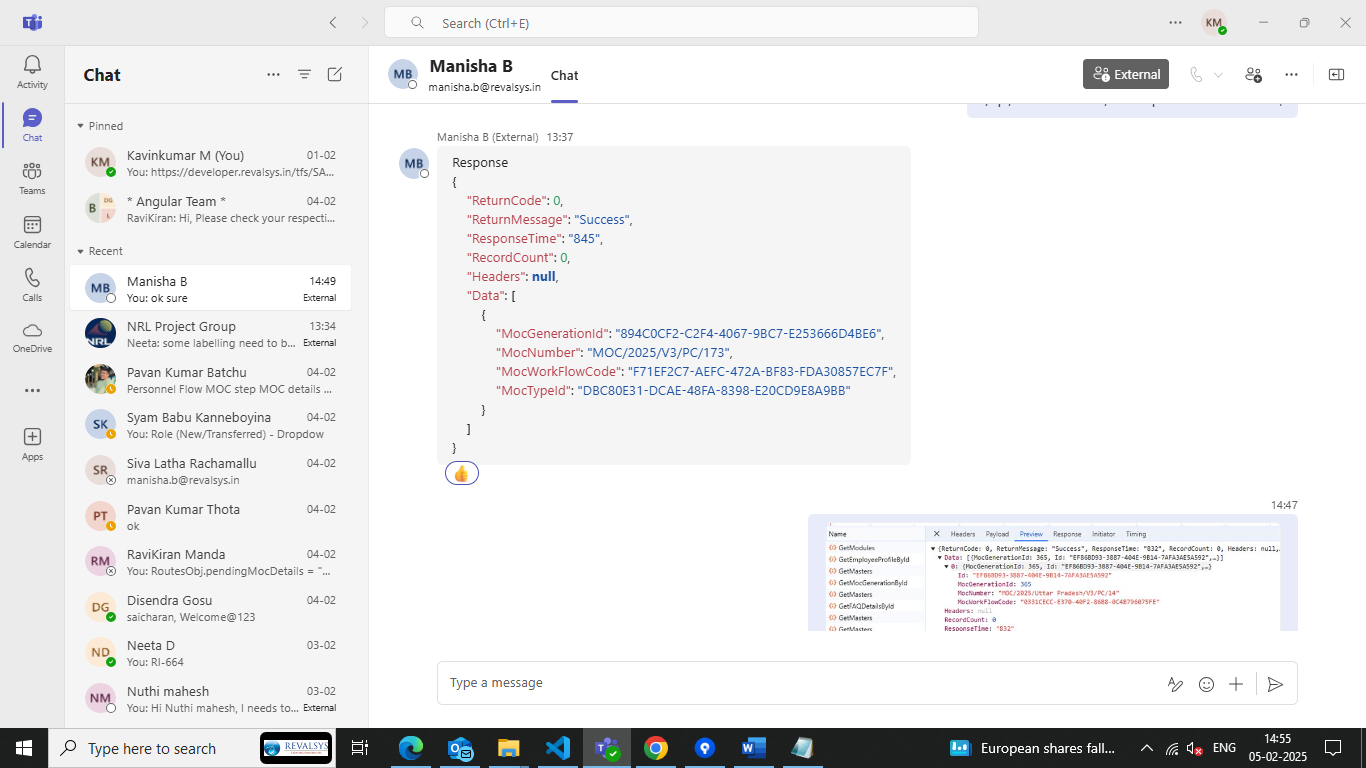
Task: Start a new chat with compose icon
Action: 335,75
